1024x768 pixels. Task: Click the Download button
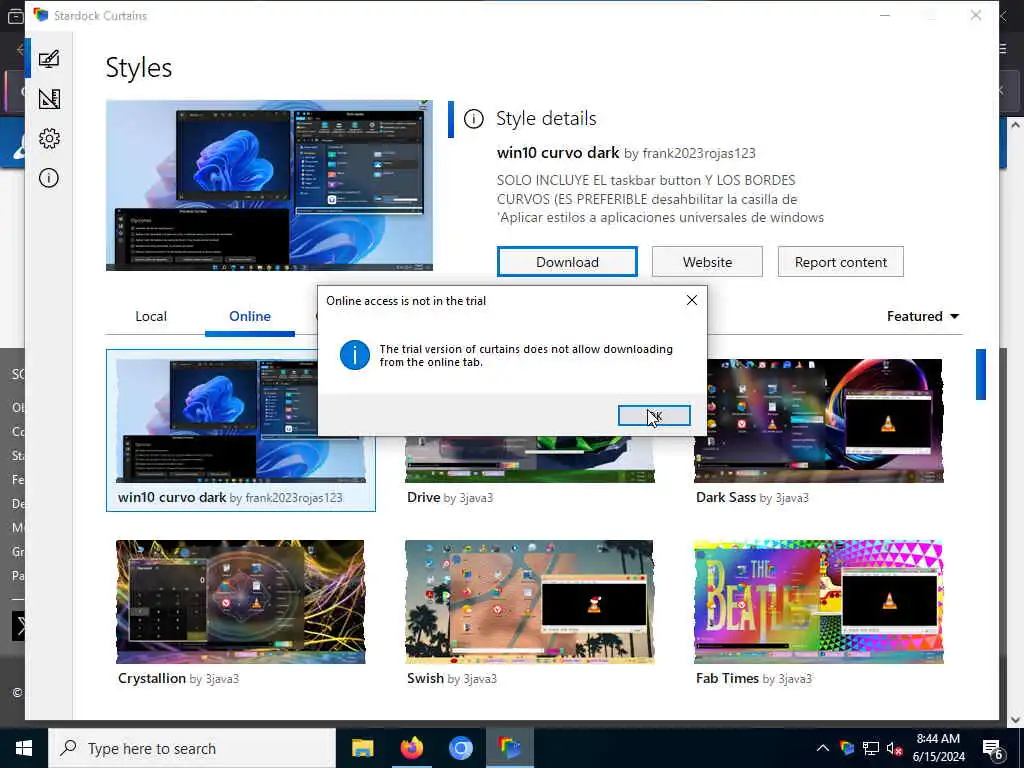[x=567, y=262]
